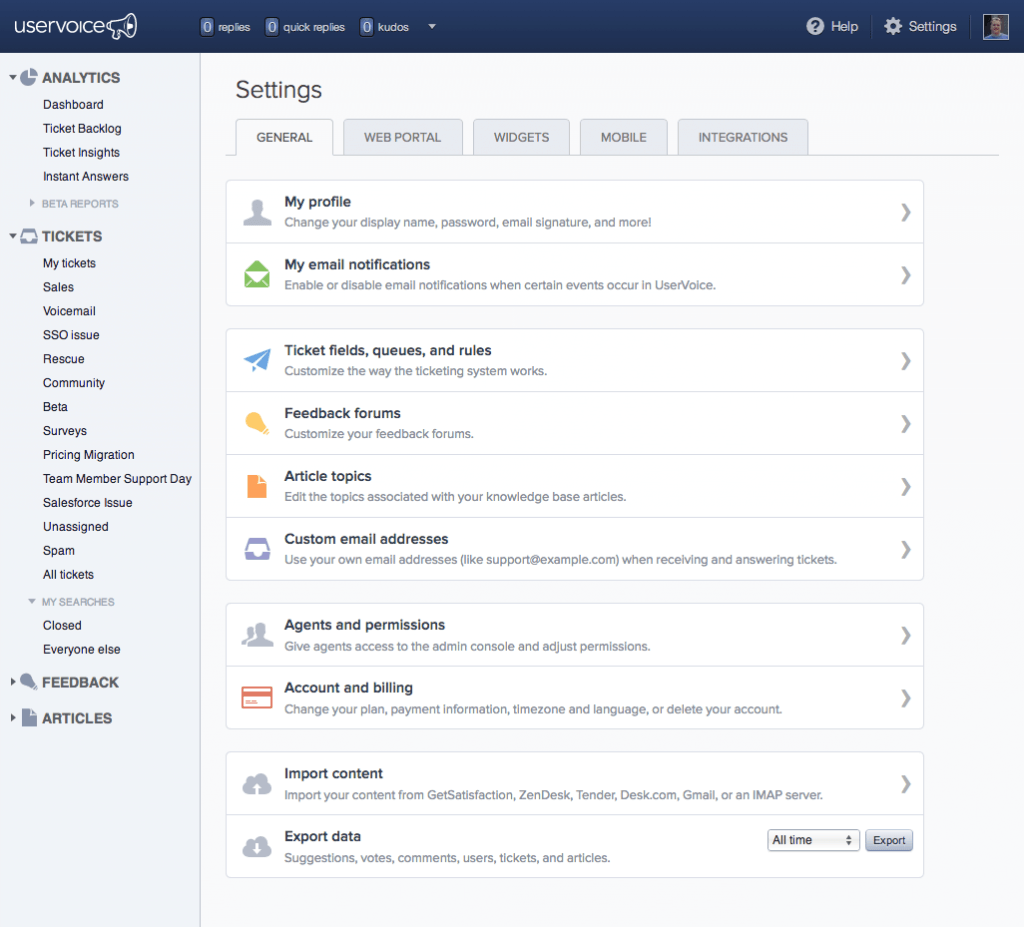Screen dimensions: 1024x927
Task: Open the All time export range dropdown
Action: click(813, 840)
